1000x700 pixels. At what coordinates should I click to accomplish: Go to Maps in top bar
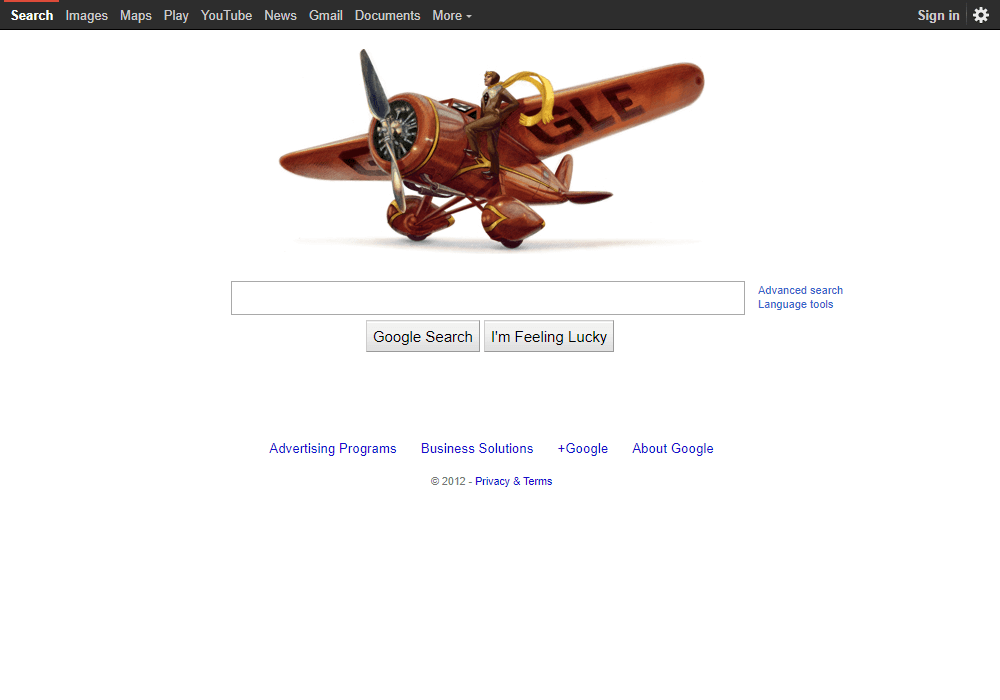(x=136, y=15)
